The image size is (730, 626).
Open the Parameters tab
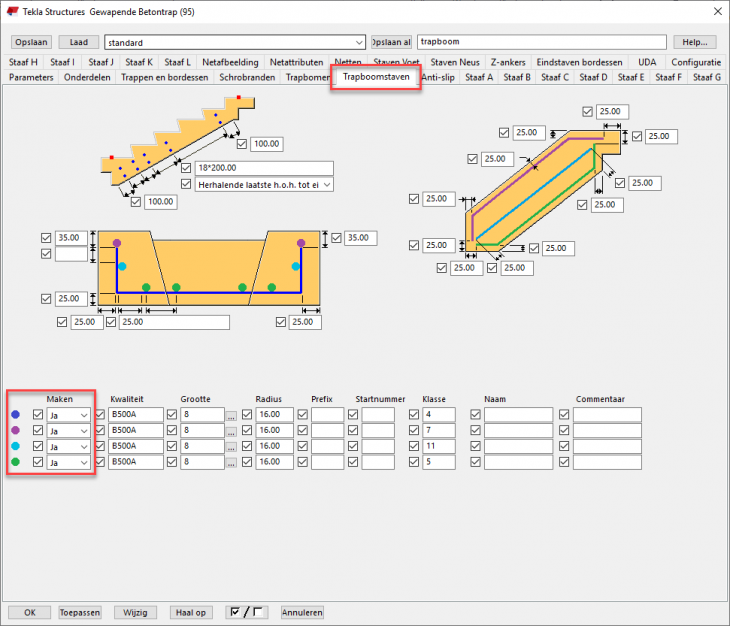(31, 77)
